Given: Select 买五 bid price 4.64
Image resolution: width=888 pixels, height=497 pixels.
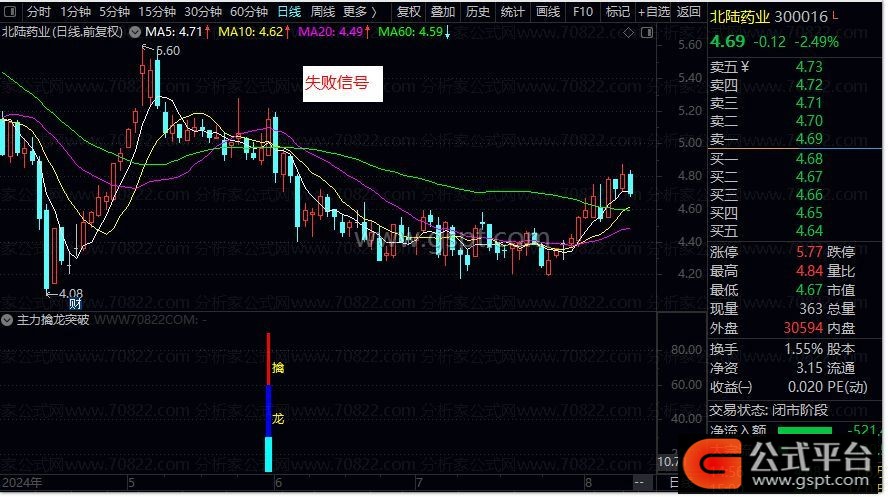Looking at the screenshot, I should click(x=809, y=231).
